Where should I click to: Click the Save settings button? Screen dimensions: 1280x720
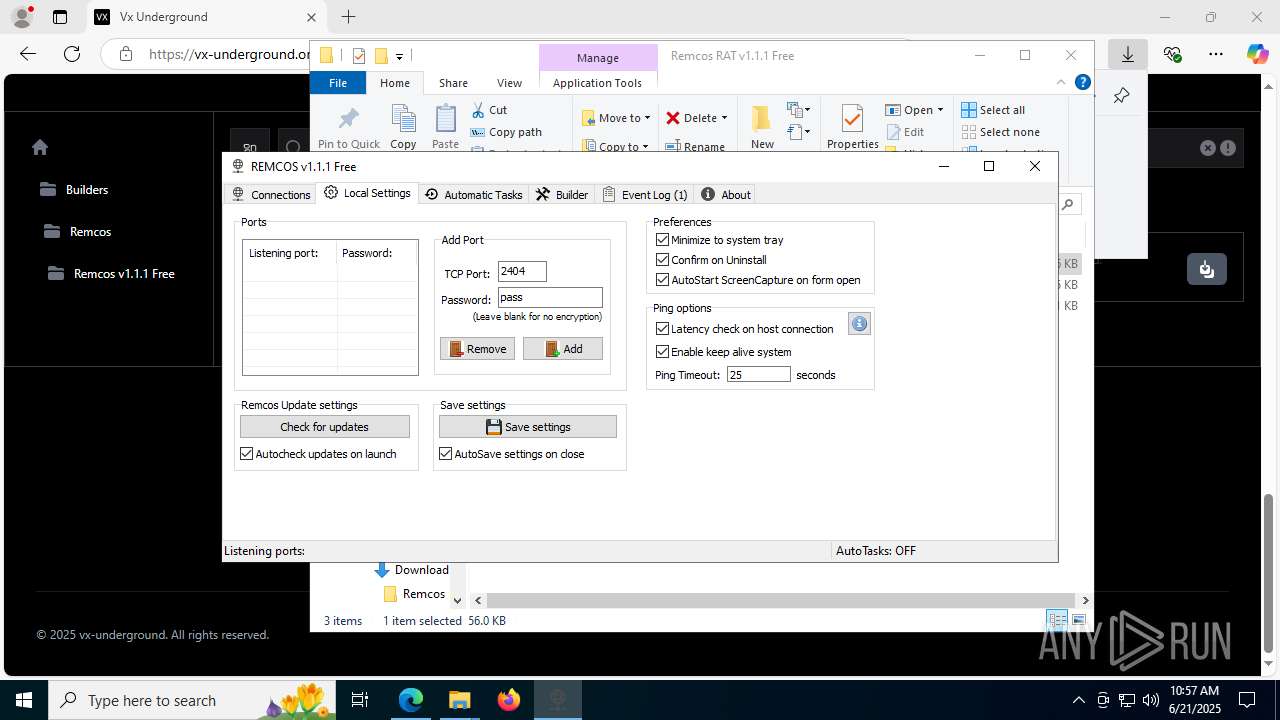527,427
